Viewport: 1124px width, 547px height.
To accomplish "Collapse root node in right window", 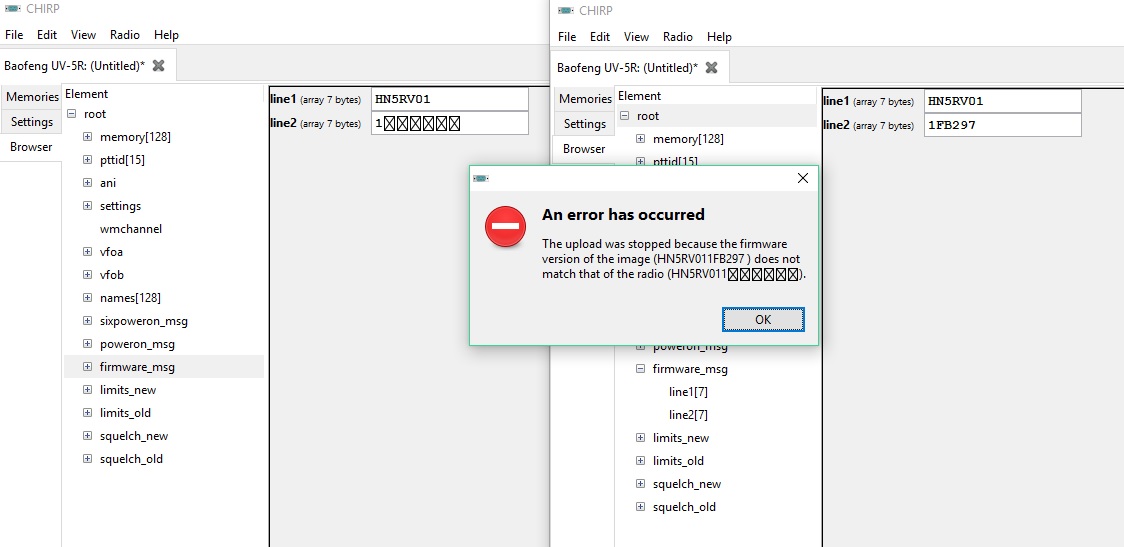I will coord(624,116).
